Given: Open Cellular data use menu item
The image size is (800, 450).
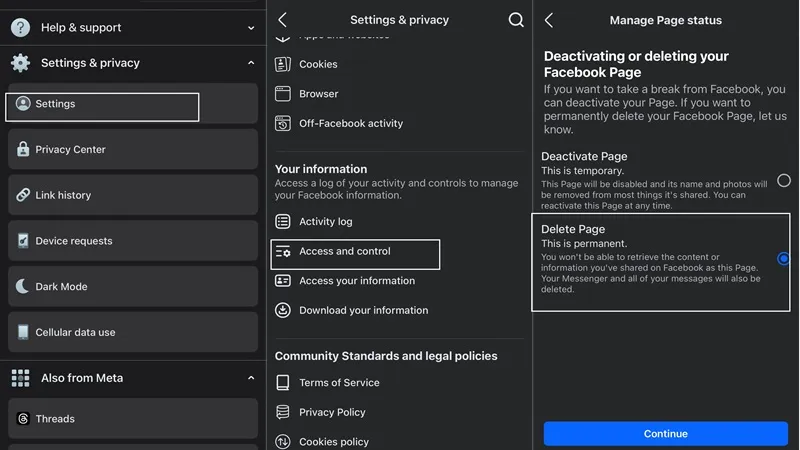Looking at the screenshot, I should pos(133,332).
